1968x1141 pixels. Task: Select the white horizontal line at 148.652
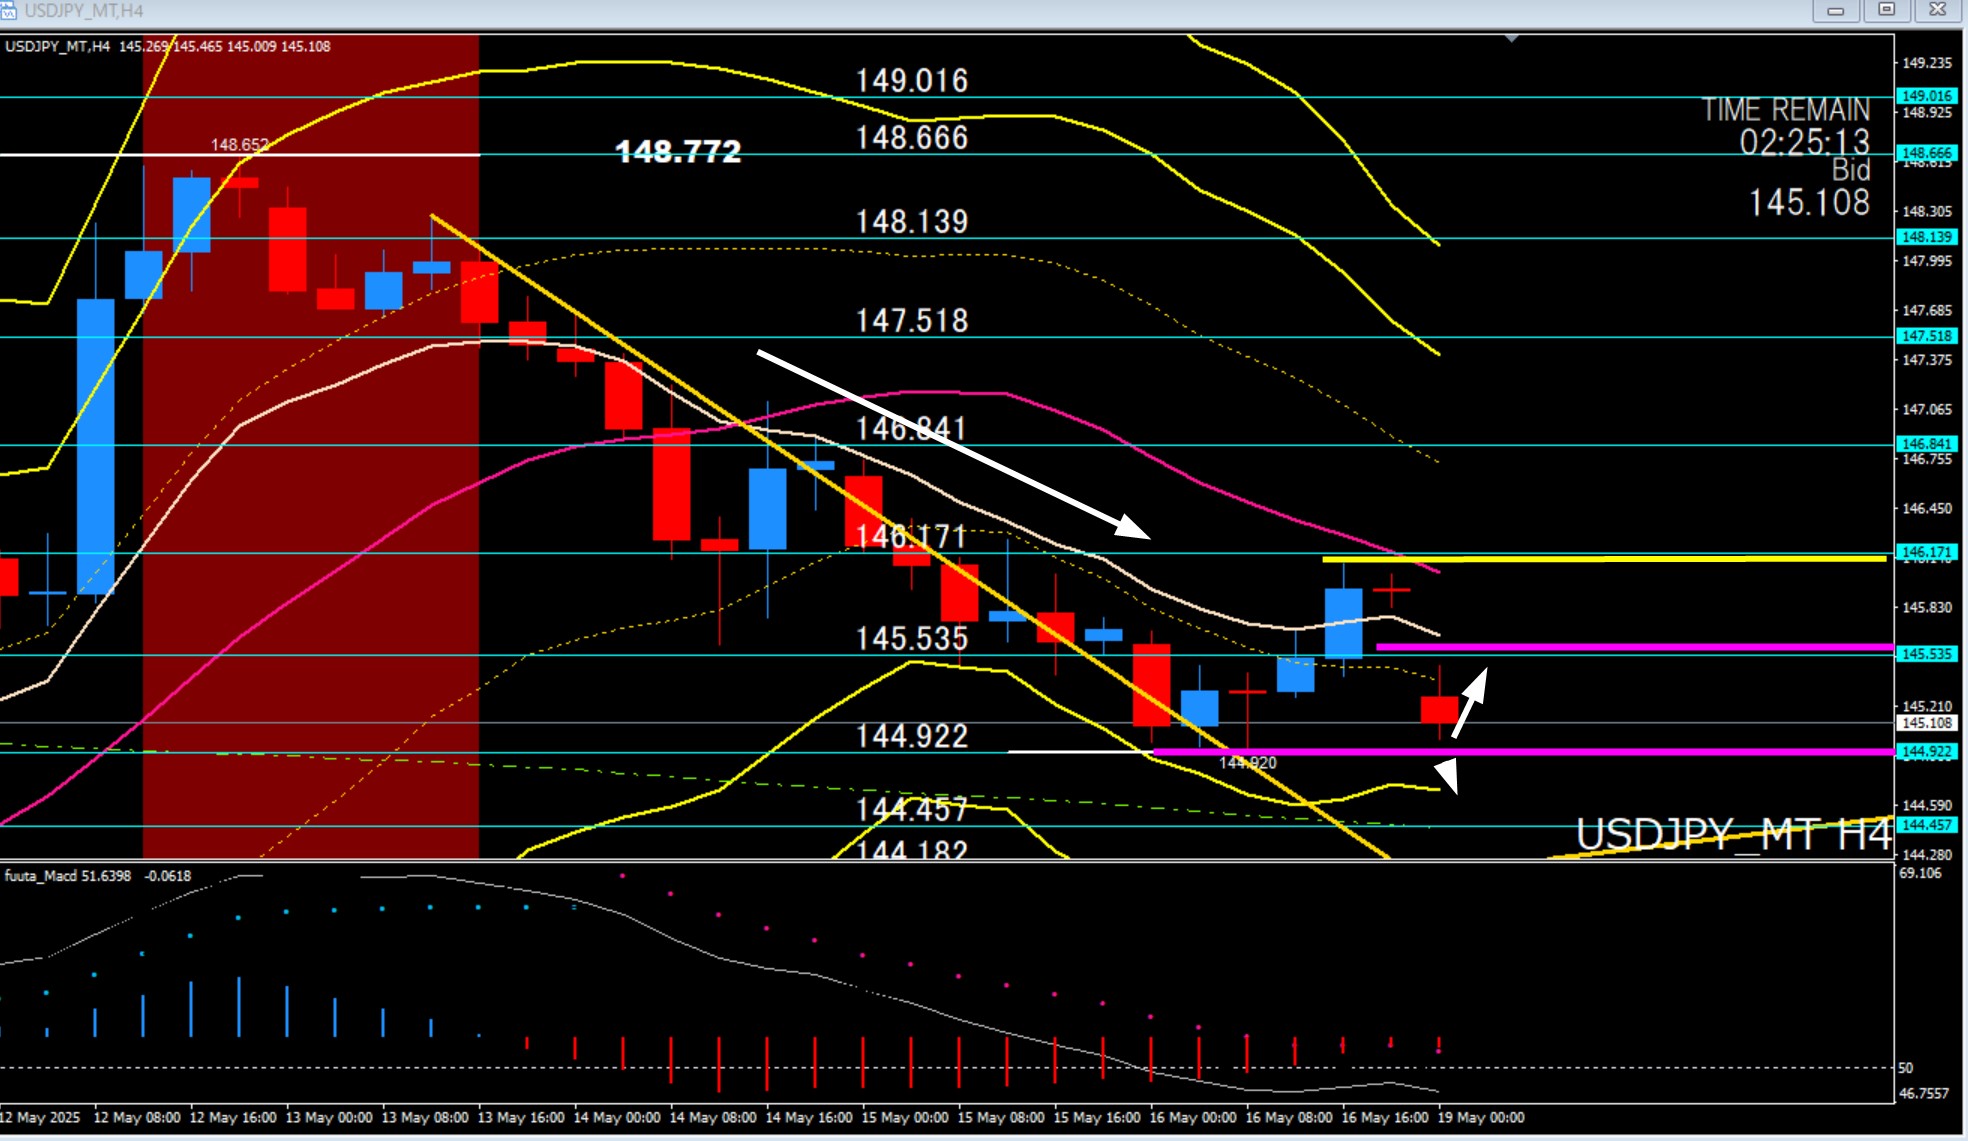pyautogui.click(x=240, y=155)
